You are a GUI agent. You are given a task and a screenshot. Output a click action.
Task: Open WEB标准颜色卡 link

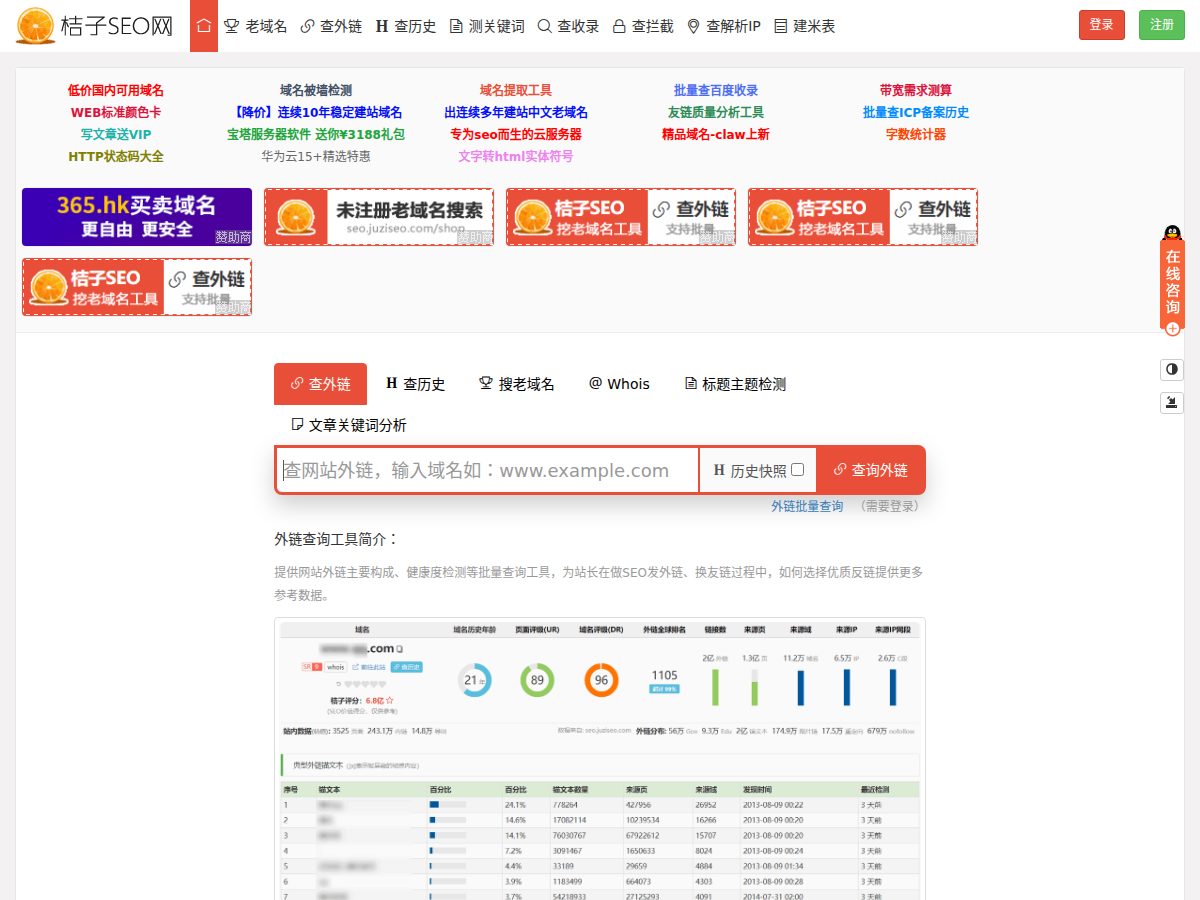click(x=116, y=112)
